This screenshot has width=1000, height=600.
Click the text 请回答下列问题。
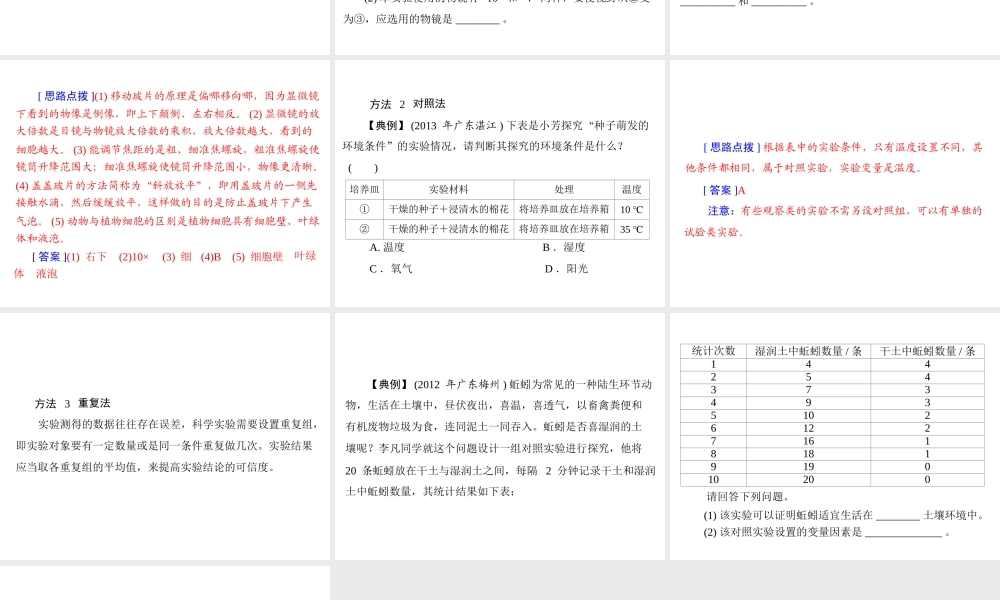(748, 497)
